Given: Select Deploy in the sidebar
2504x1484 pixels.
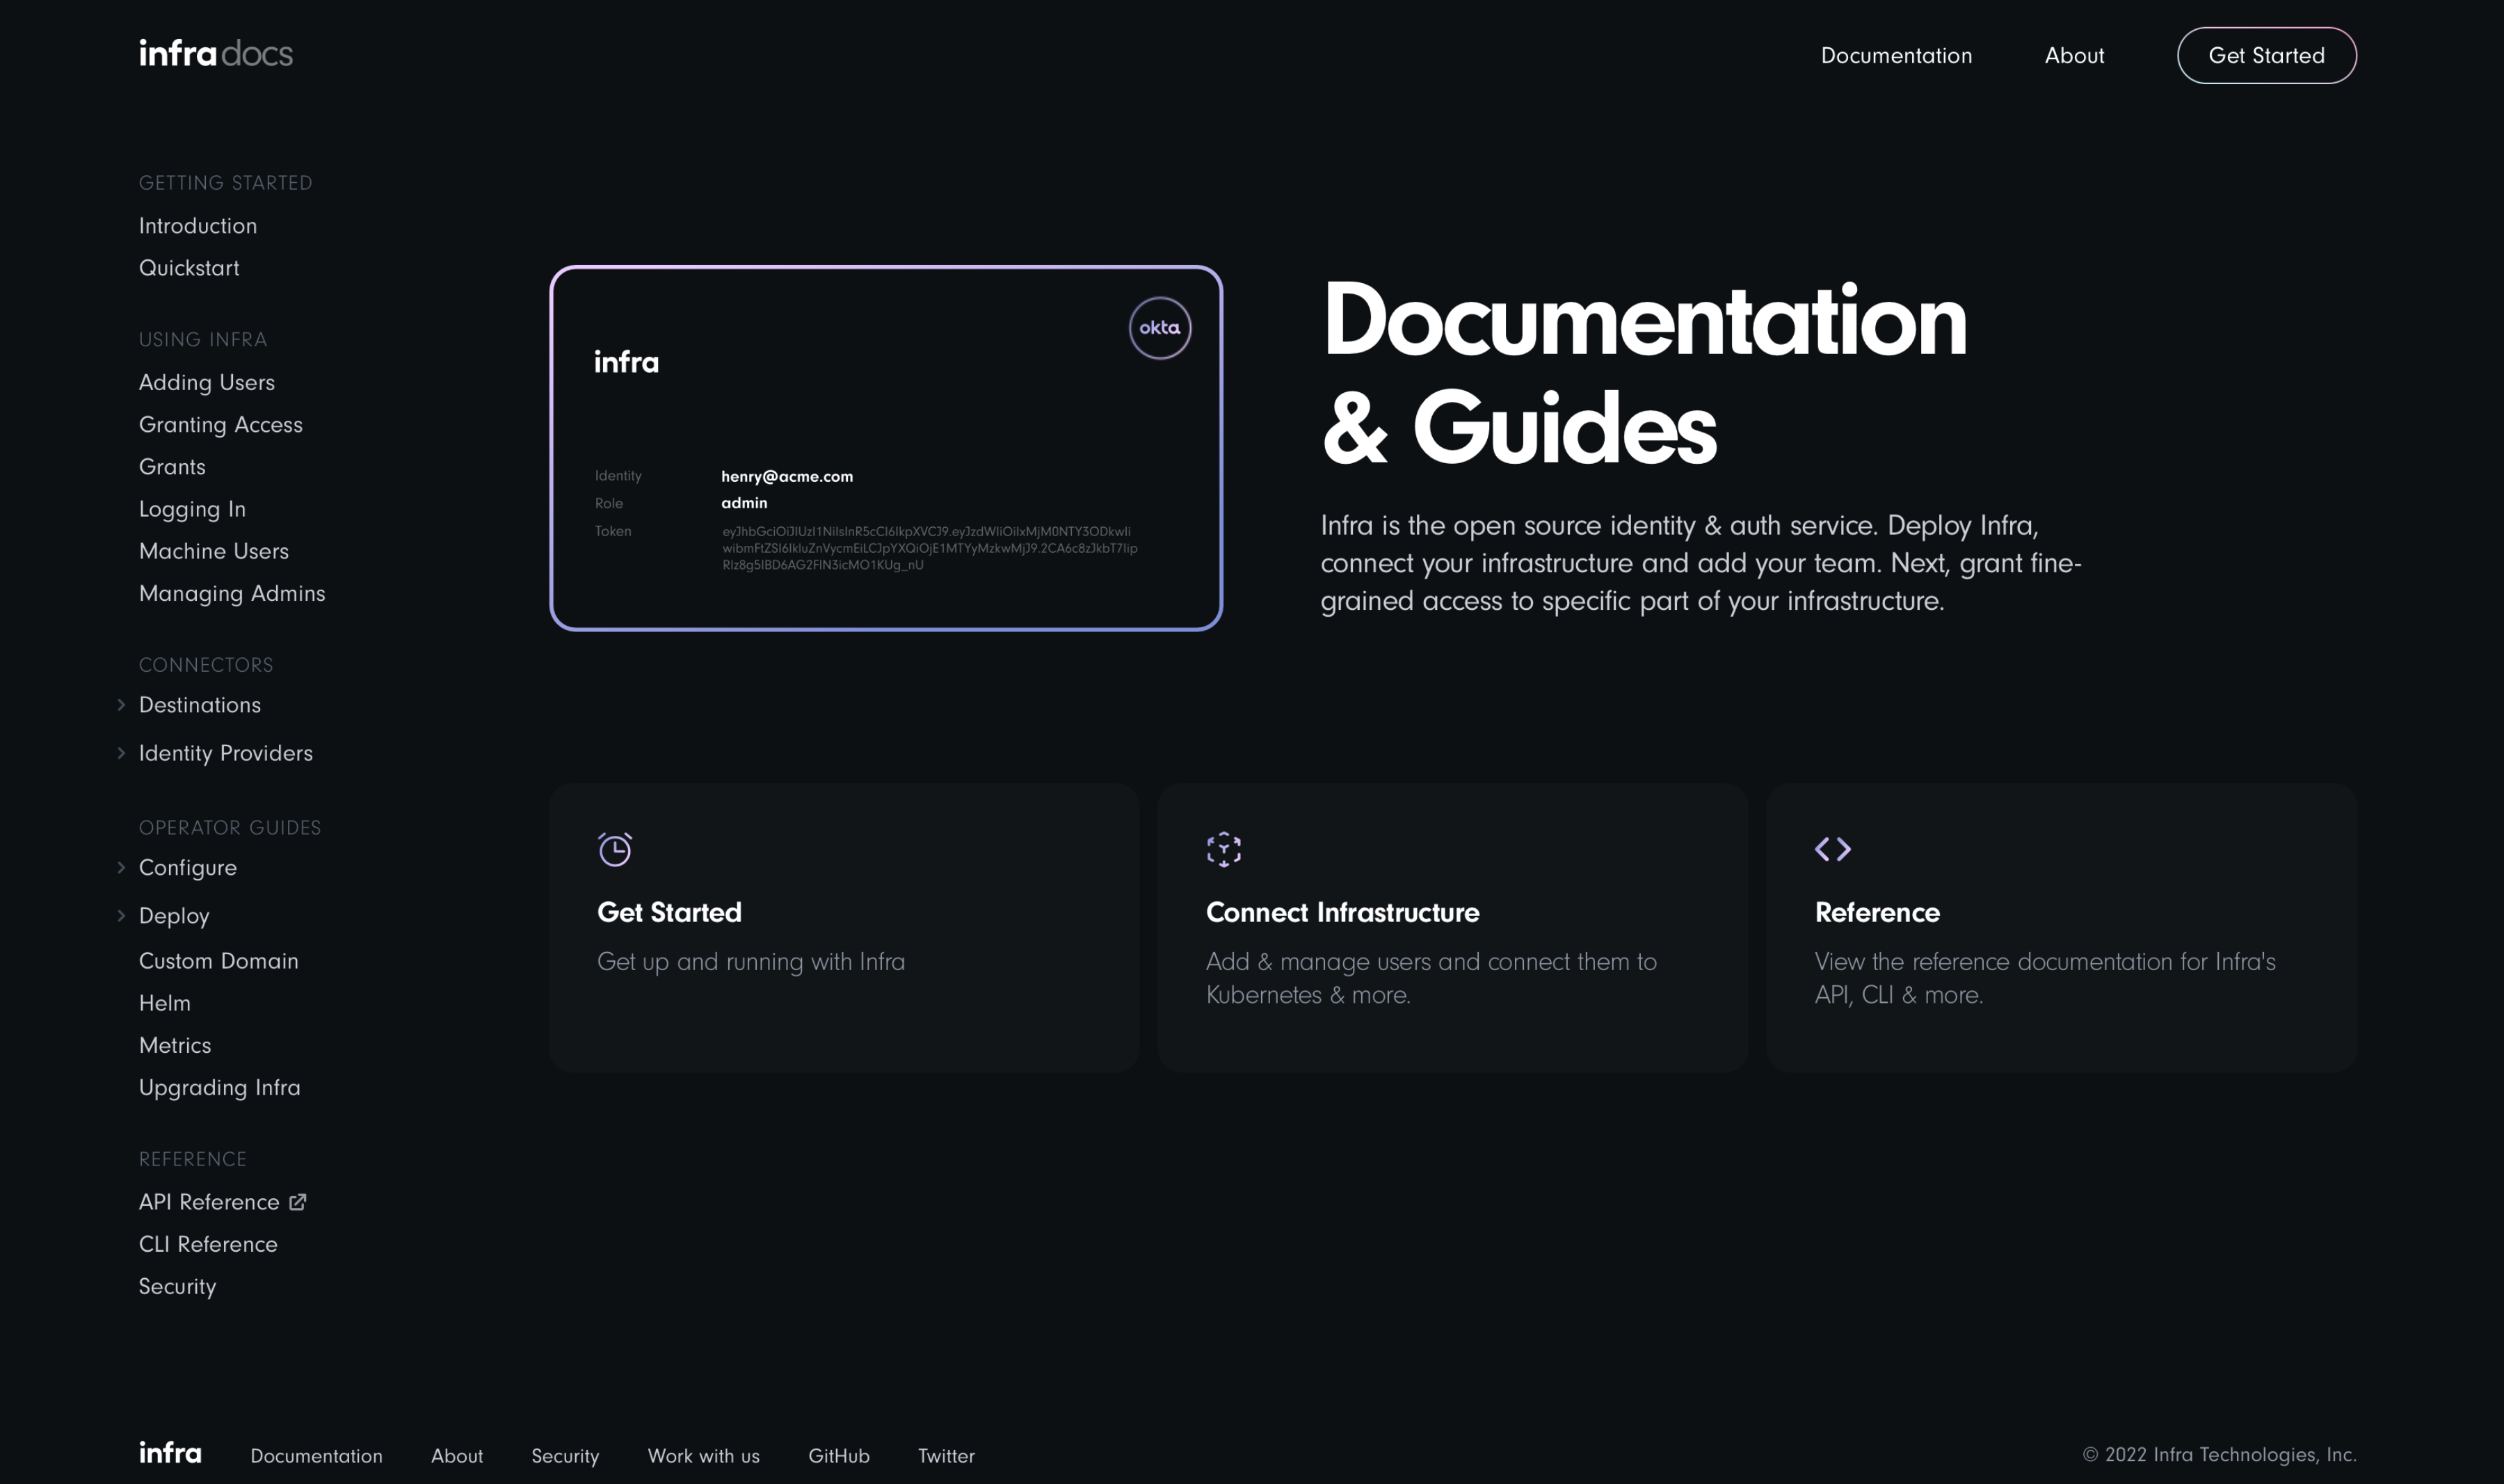Looking at the screenshot, I should (x=174, y=916).
